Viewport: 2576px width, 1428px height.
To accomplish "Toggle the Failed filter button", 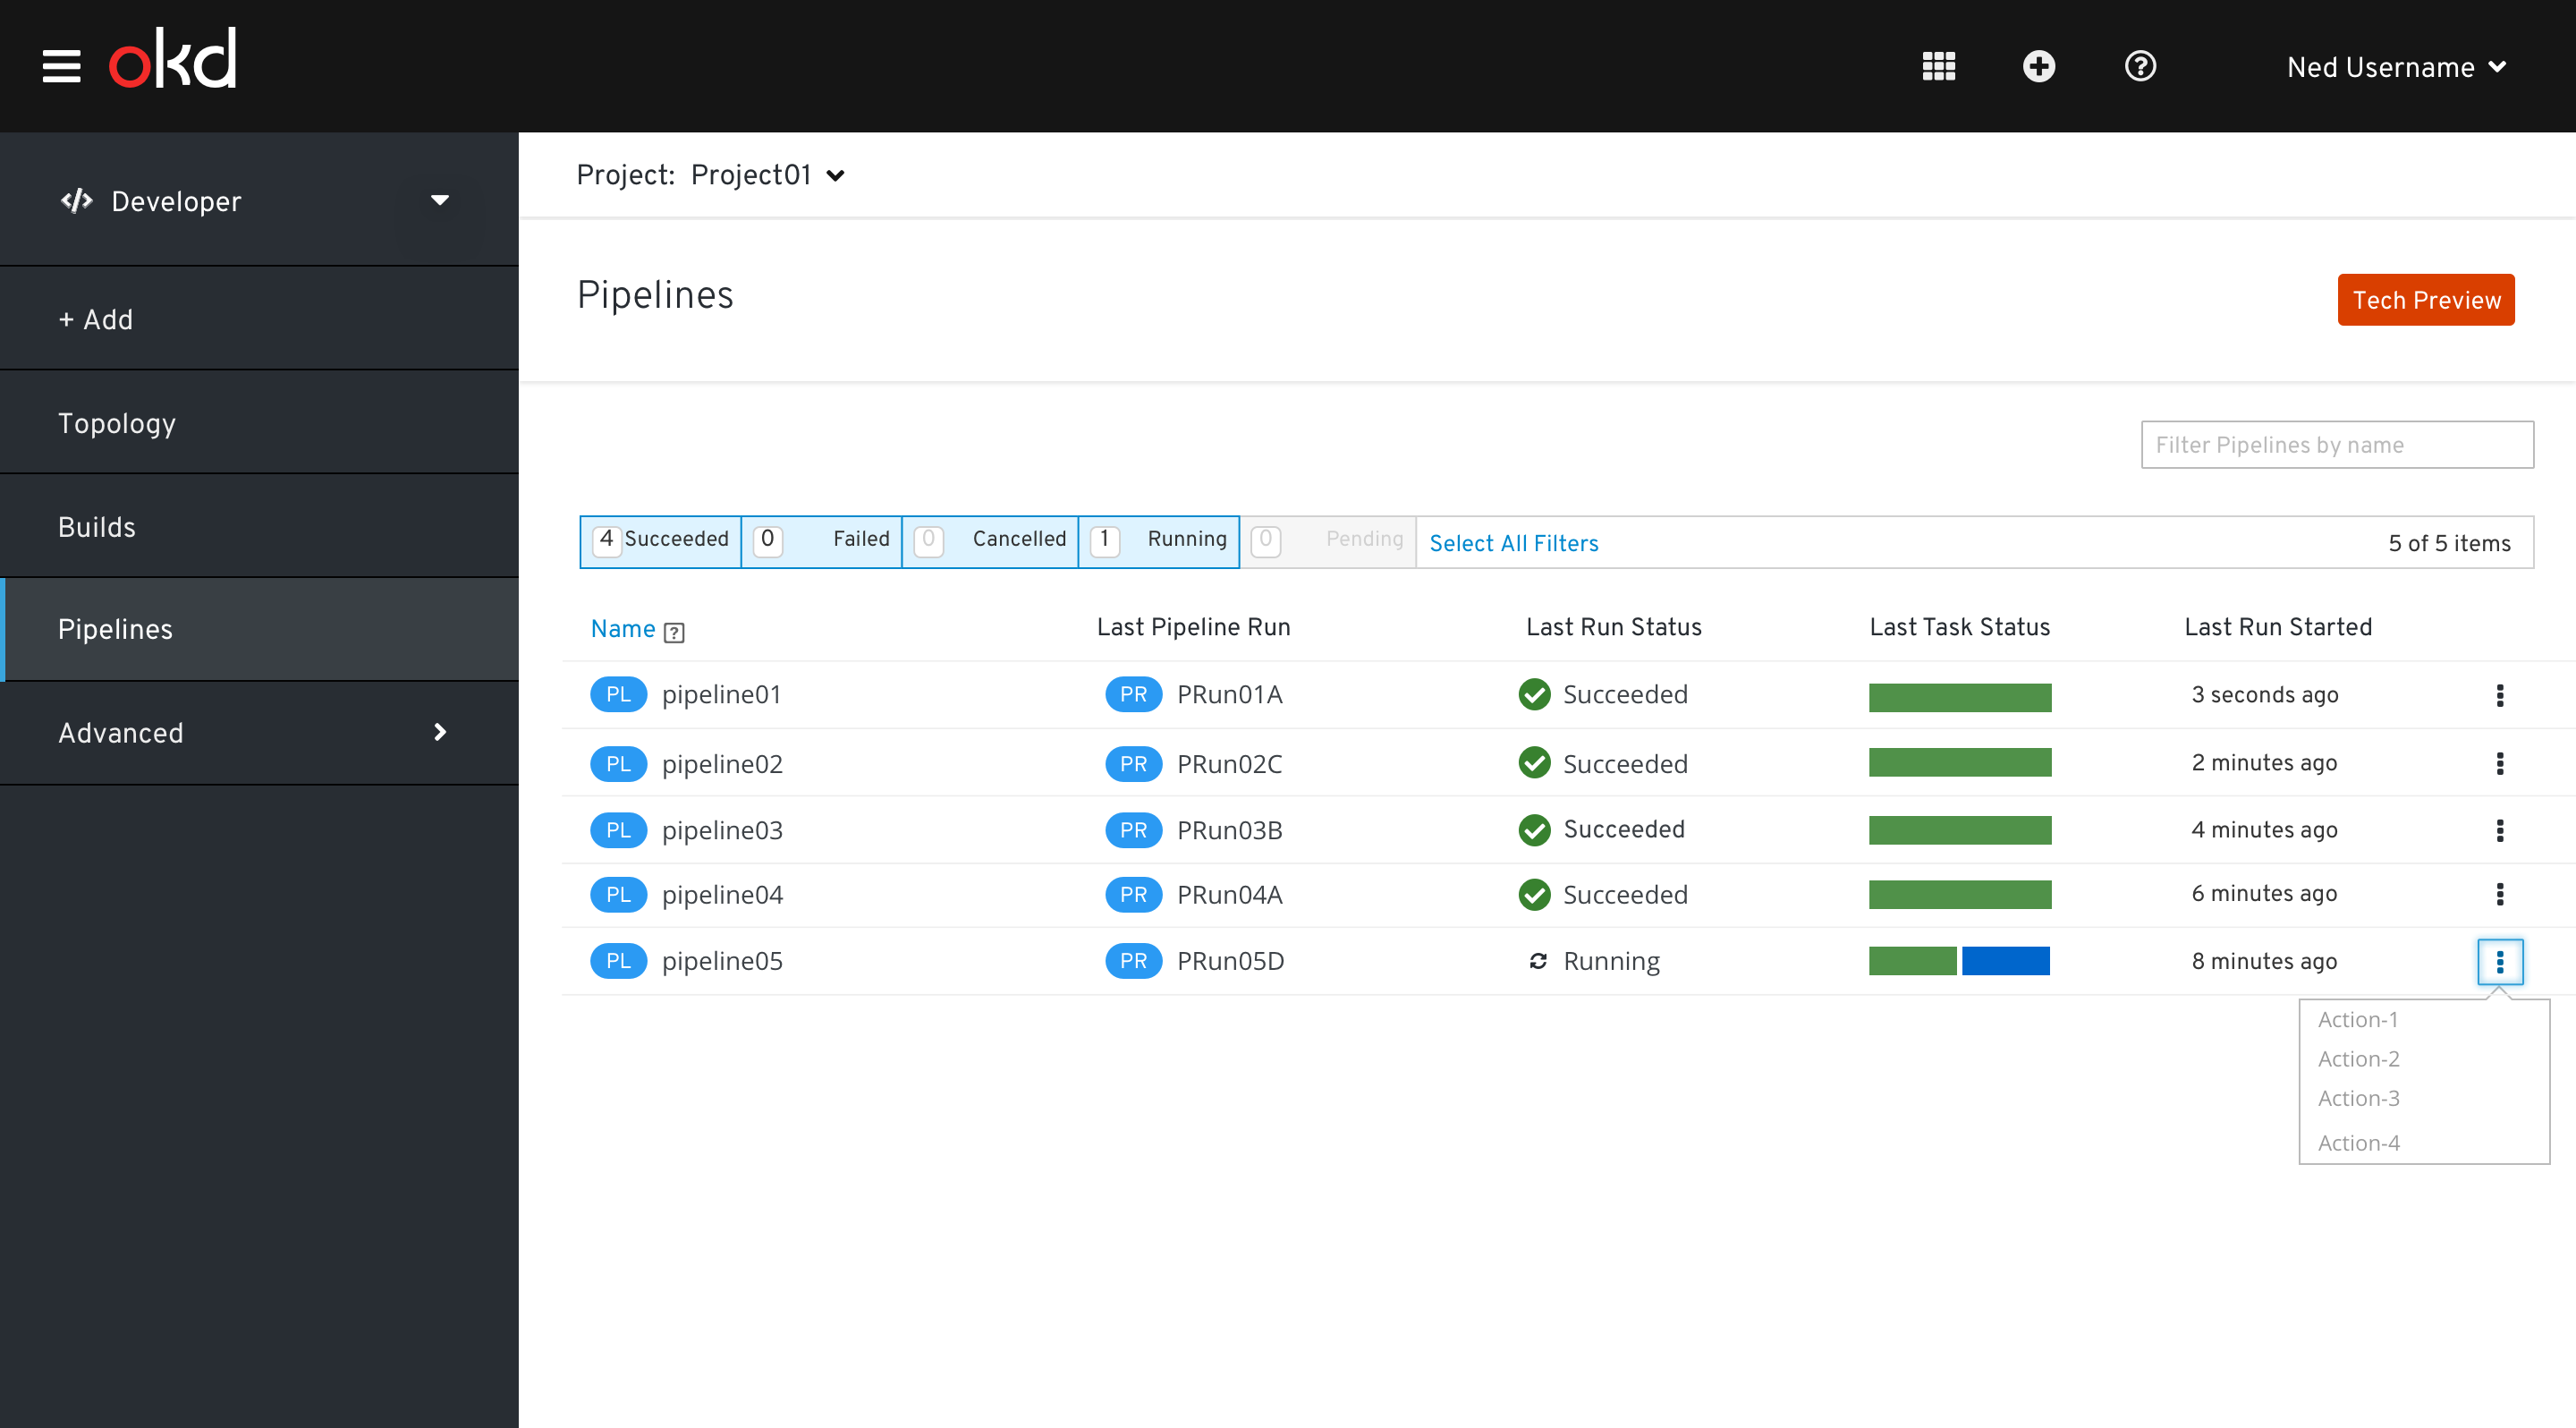I will pyautogui.click(x=820, y=541).
